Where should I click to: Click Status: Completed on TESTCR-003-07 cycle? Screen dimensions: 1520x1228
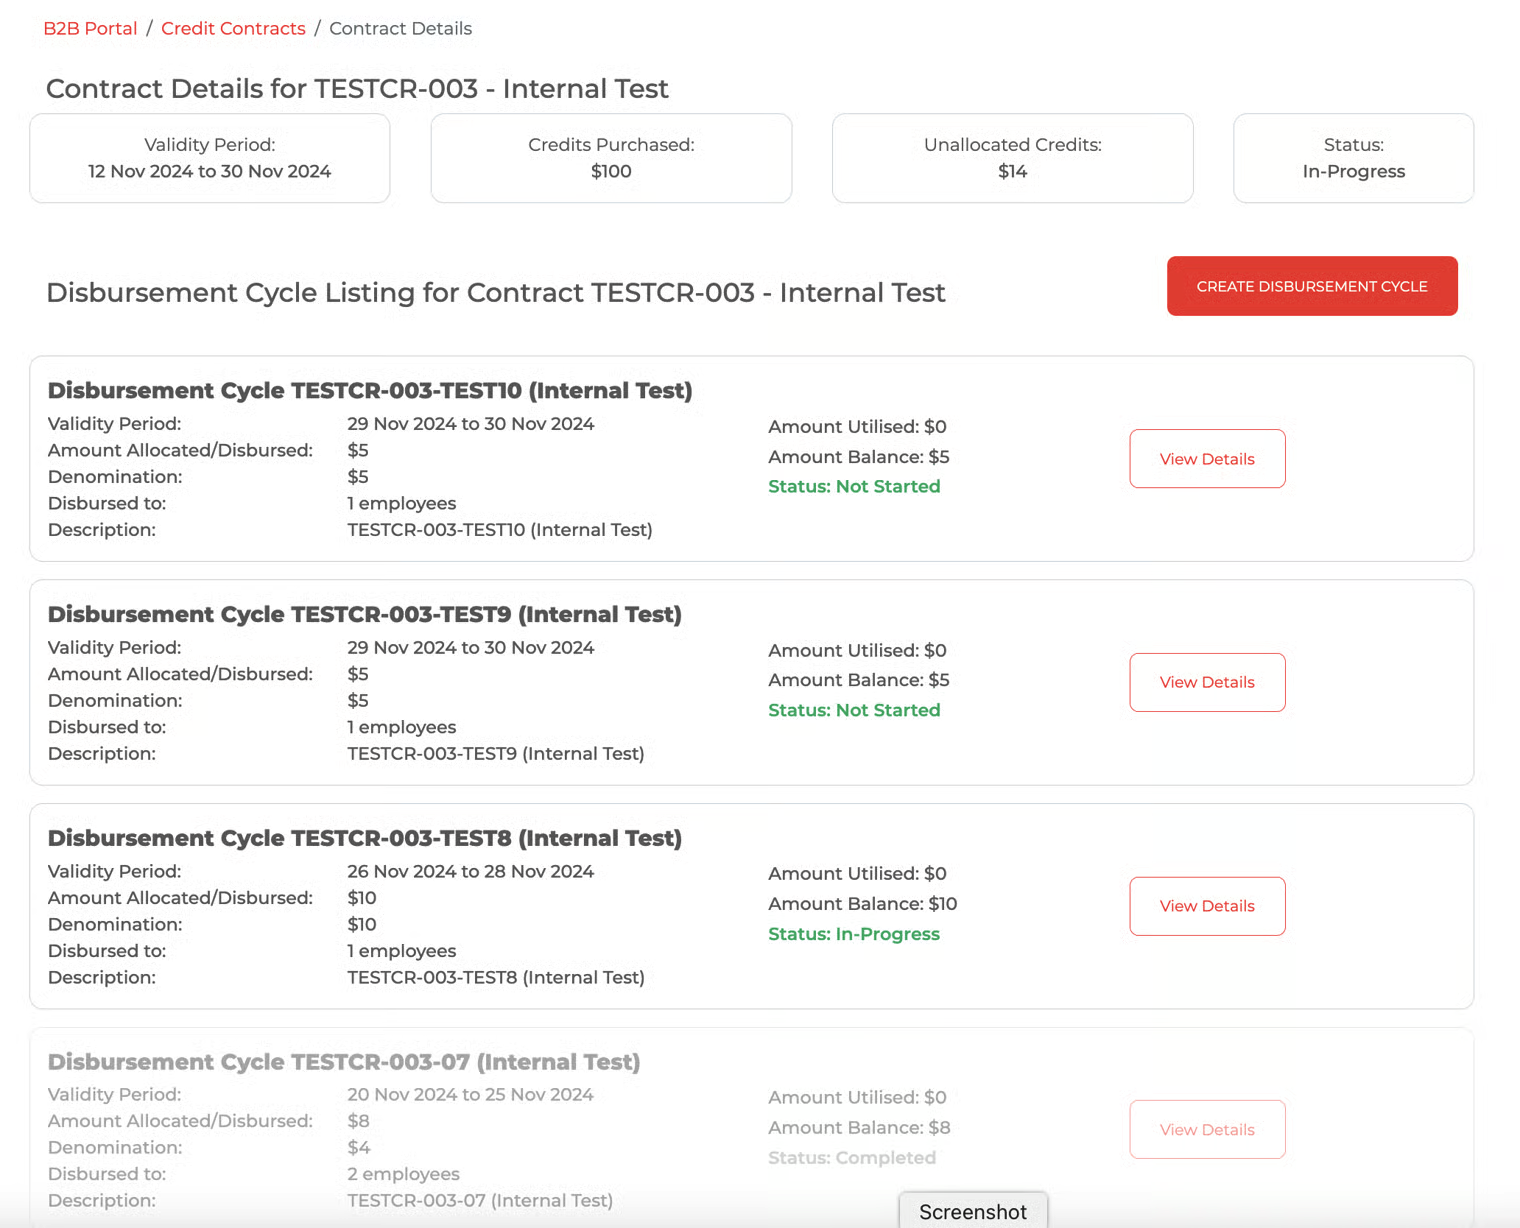(x=852, y=1158)
